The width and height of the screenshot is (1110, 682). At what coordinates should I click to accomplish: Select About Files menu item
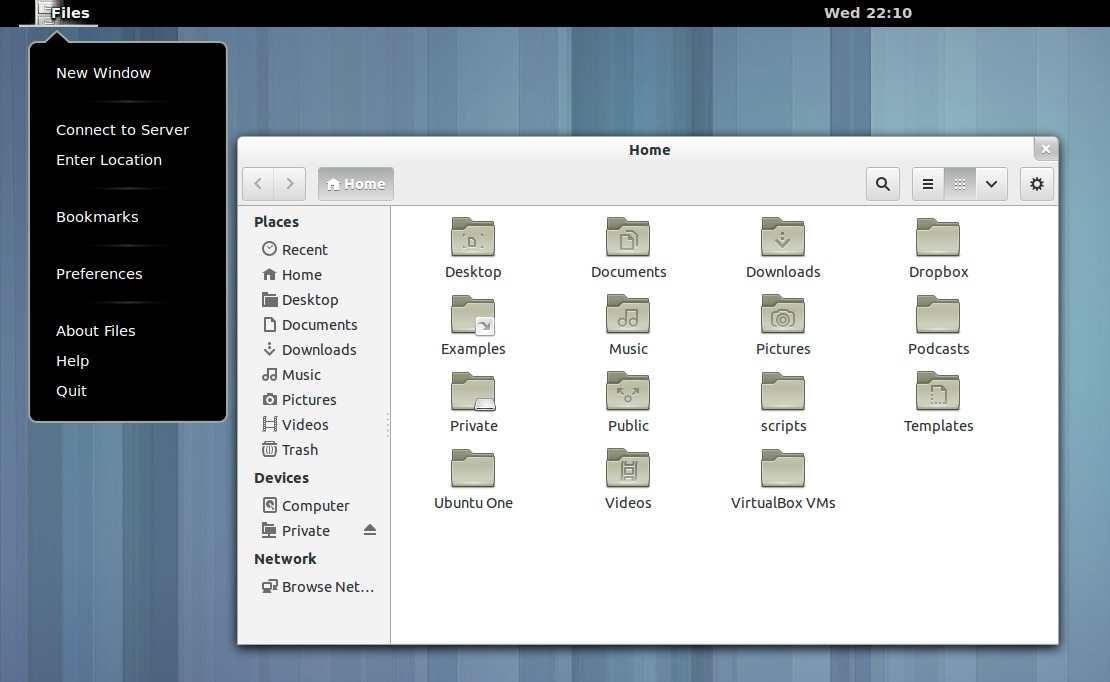point(128,331)
